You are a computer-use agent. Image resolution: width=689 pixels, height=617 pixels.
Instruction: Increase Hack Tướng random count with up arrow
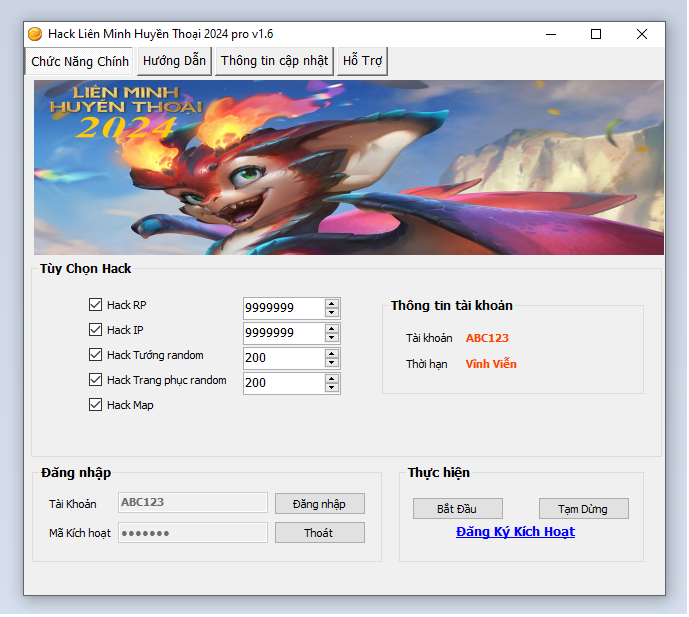[332, 353]
